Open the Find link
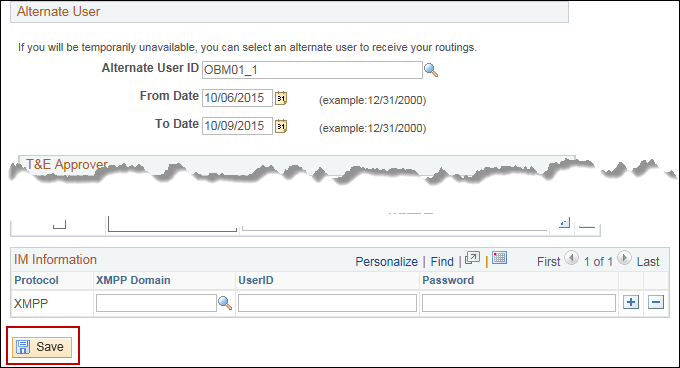Screen dimensions: 680x368 pyautogui.click(x=442, y=261)
